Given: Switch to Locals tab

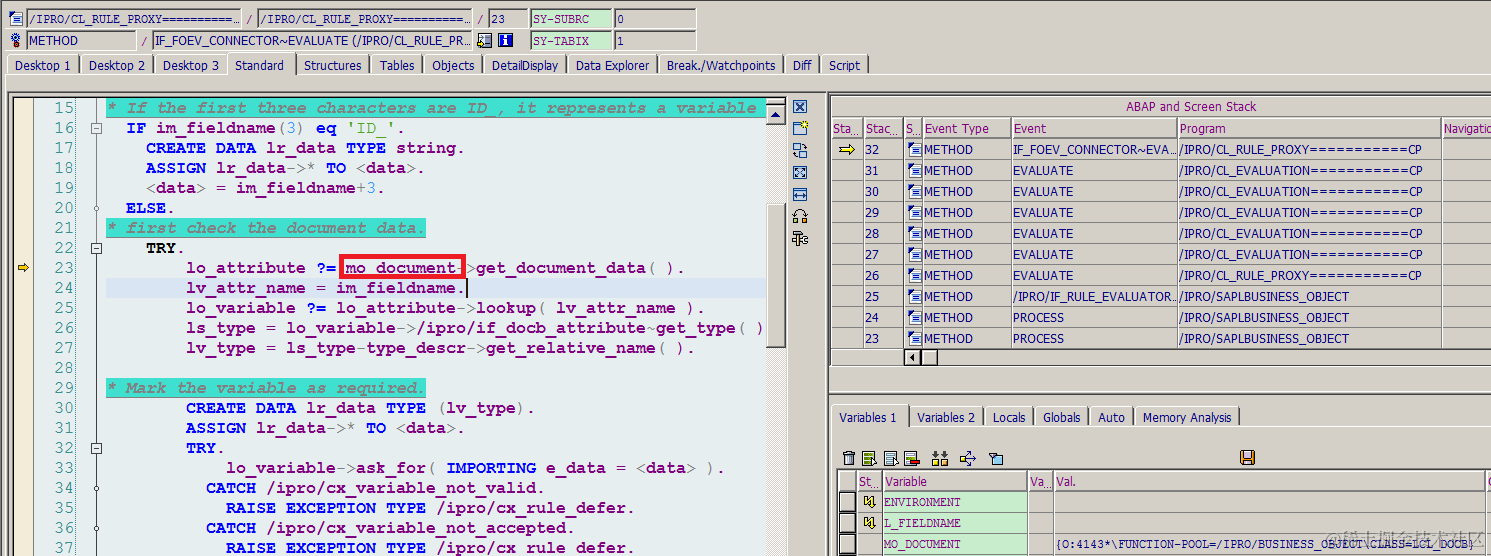Looking at the screenshot, I should point(1009,417).
